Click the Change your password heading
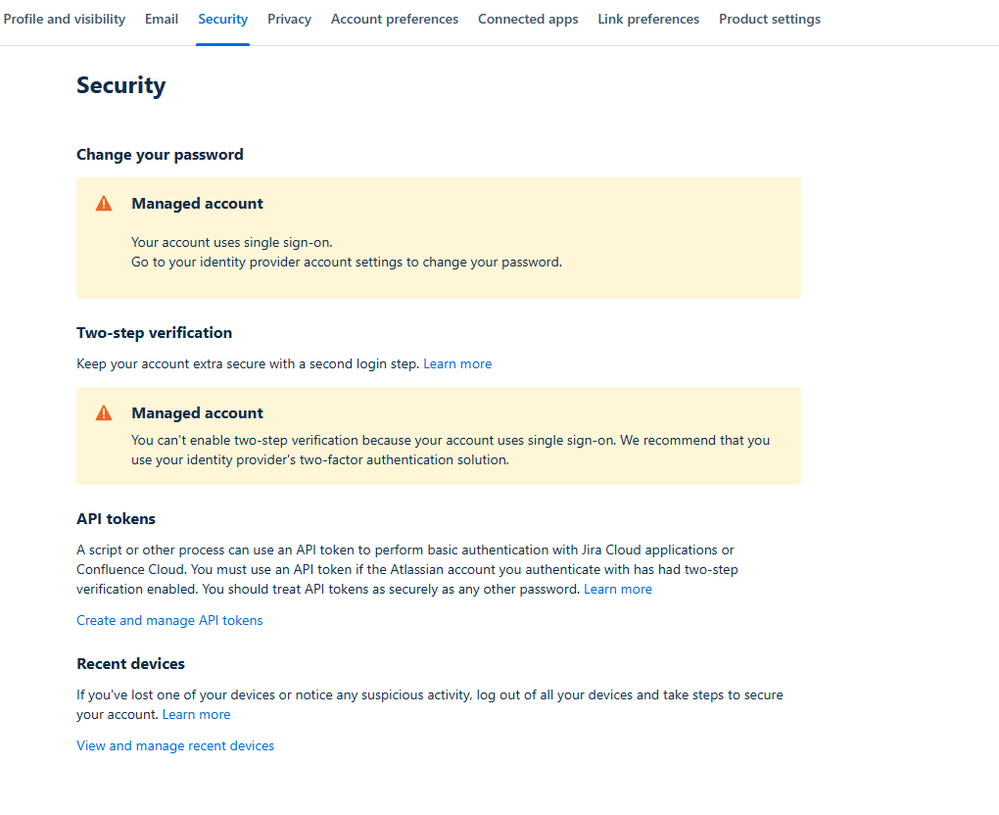Viewport: 999px width, 815px height. pos(160,154)
